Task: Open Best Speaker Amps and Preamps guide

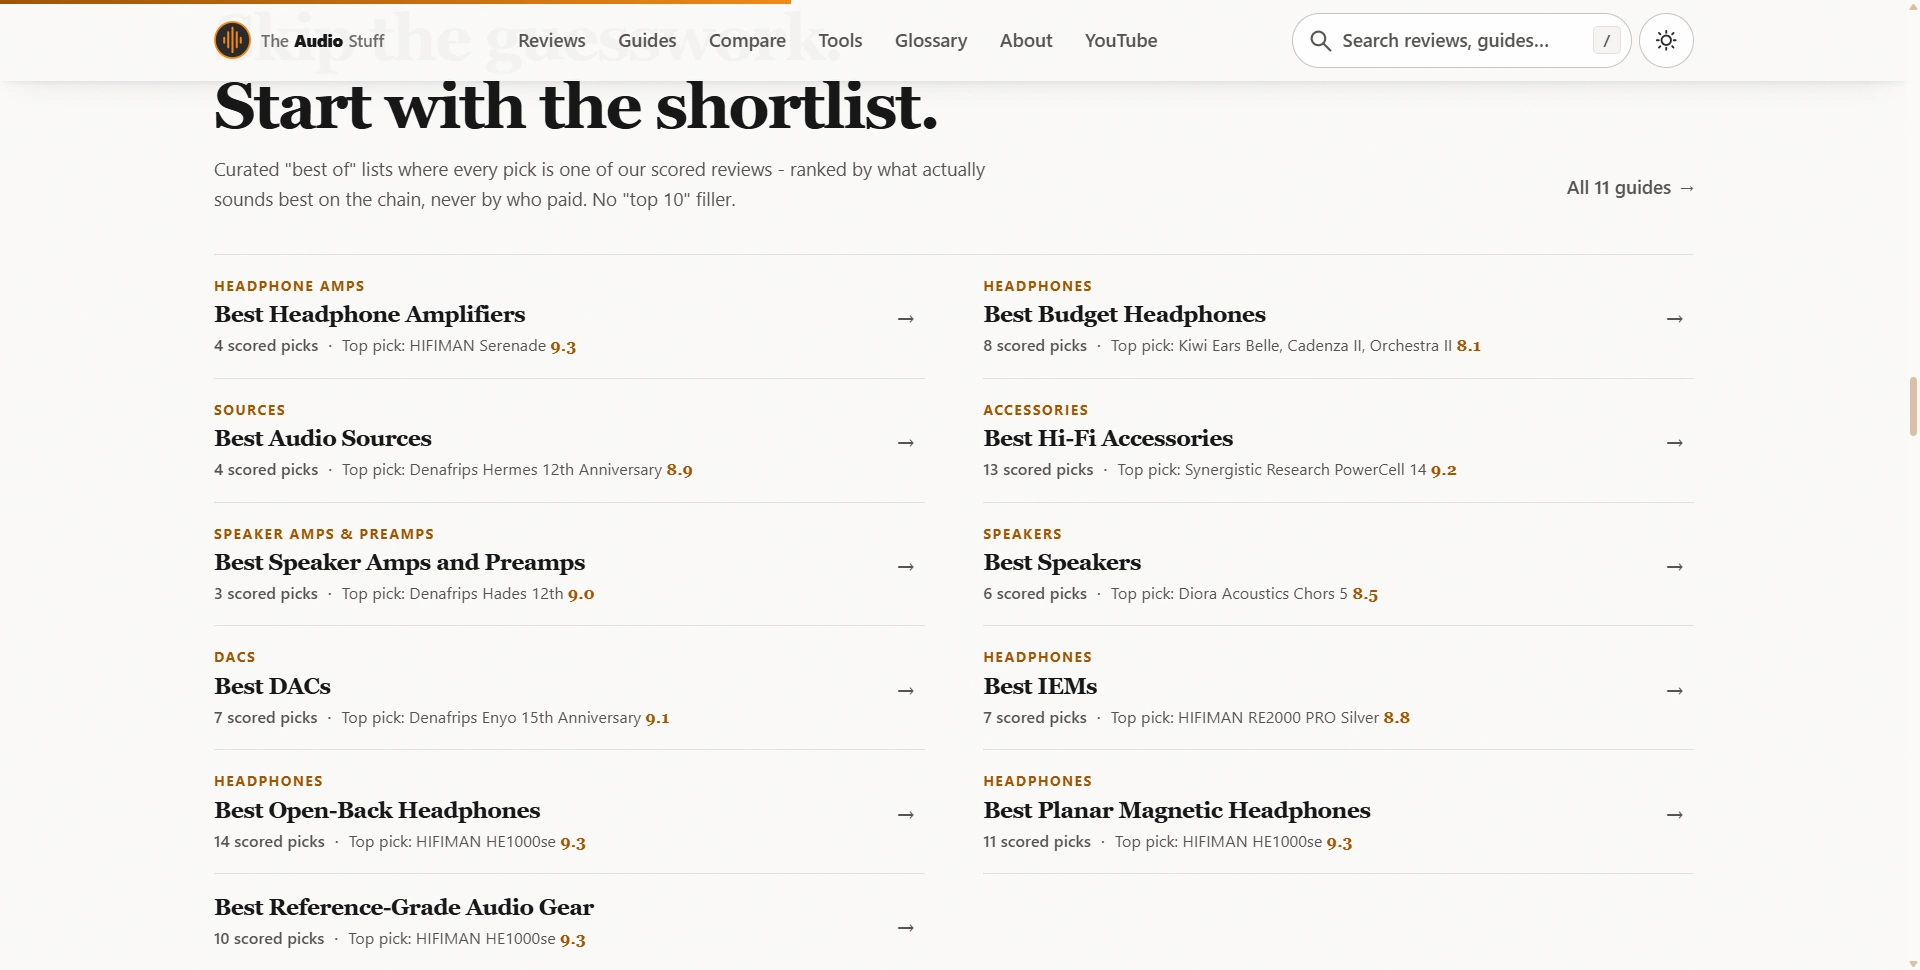Action: (399, 562)
